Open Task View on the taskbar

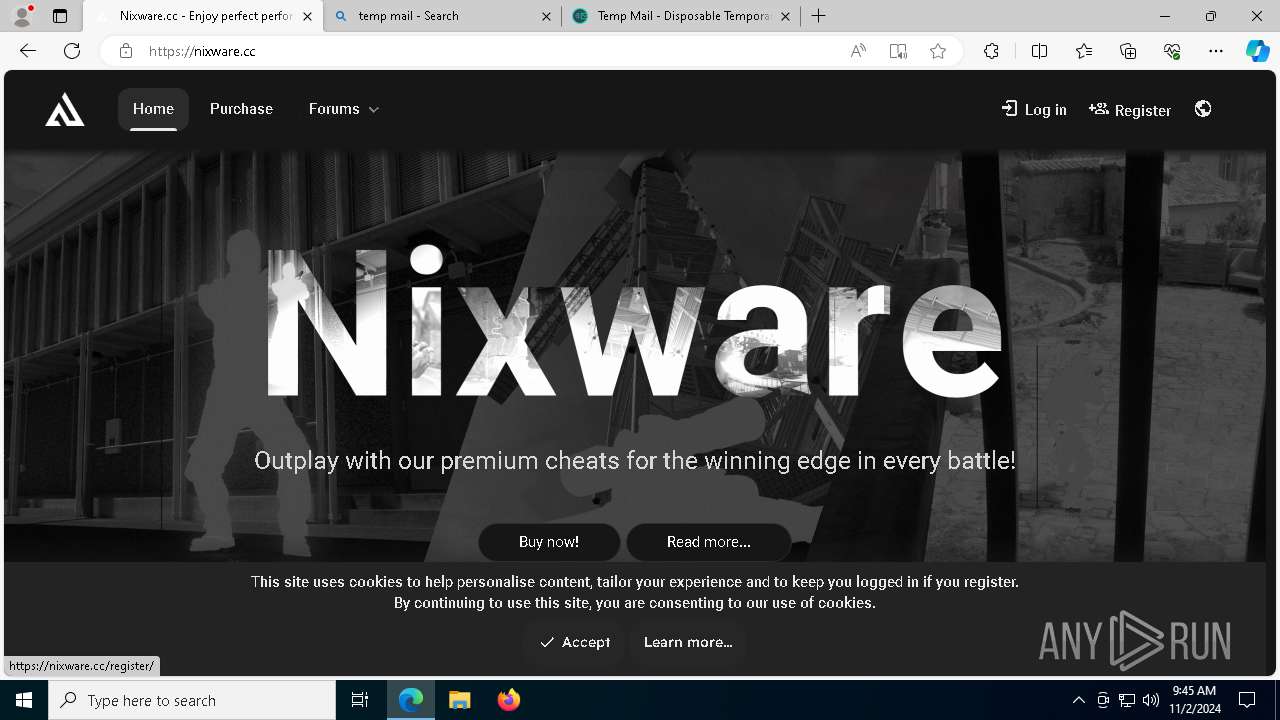[360, 700]
